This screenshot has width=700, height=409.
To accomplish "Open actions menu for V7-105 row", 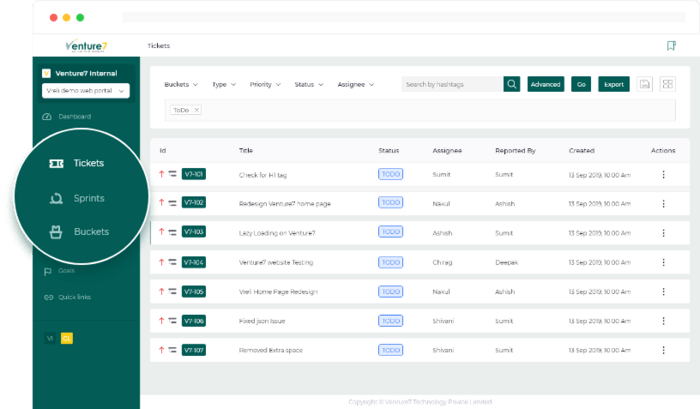I will [x=663, y=292].
